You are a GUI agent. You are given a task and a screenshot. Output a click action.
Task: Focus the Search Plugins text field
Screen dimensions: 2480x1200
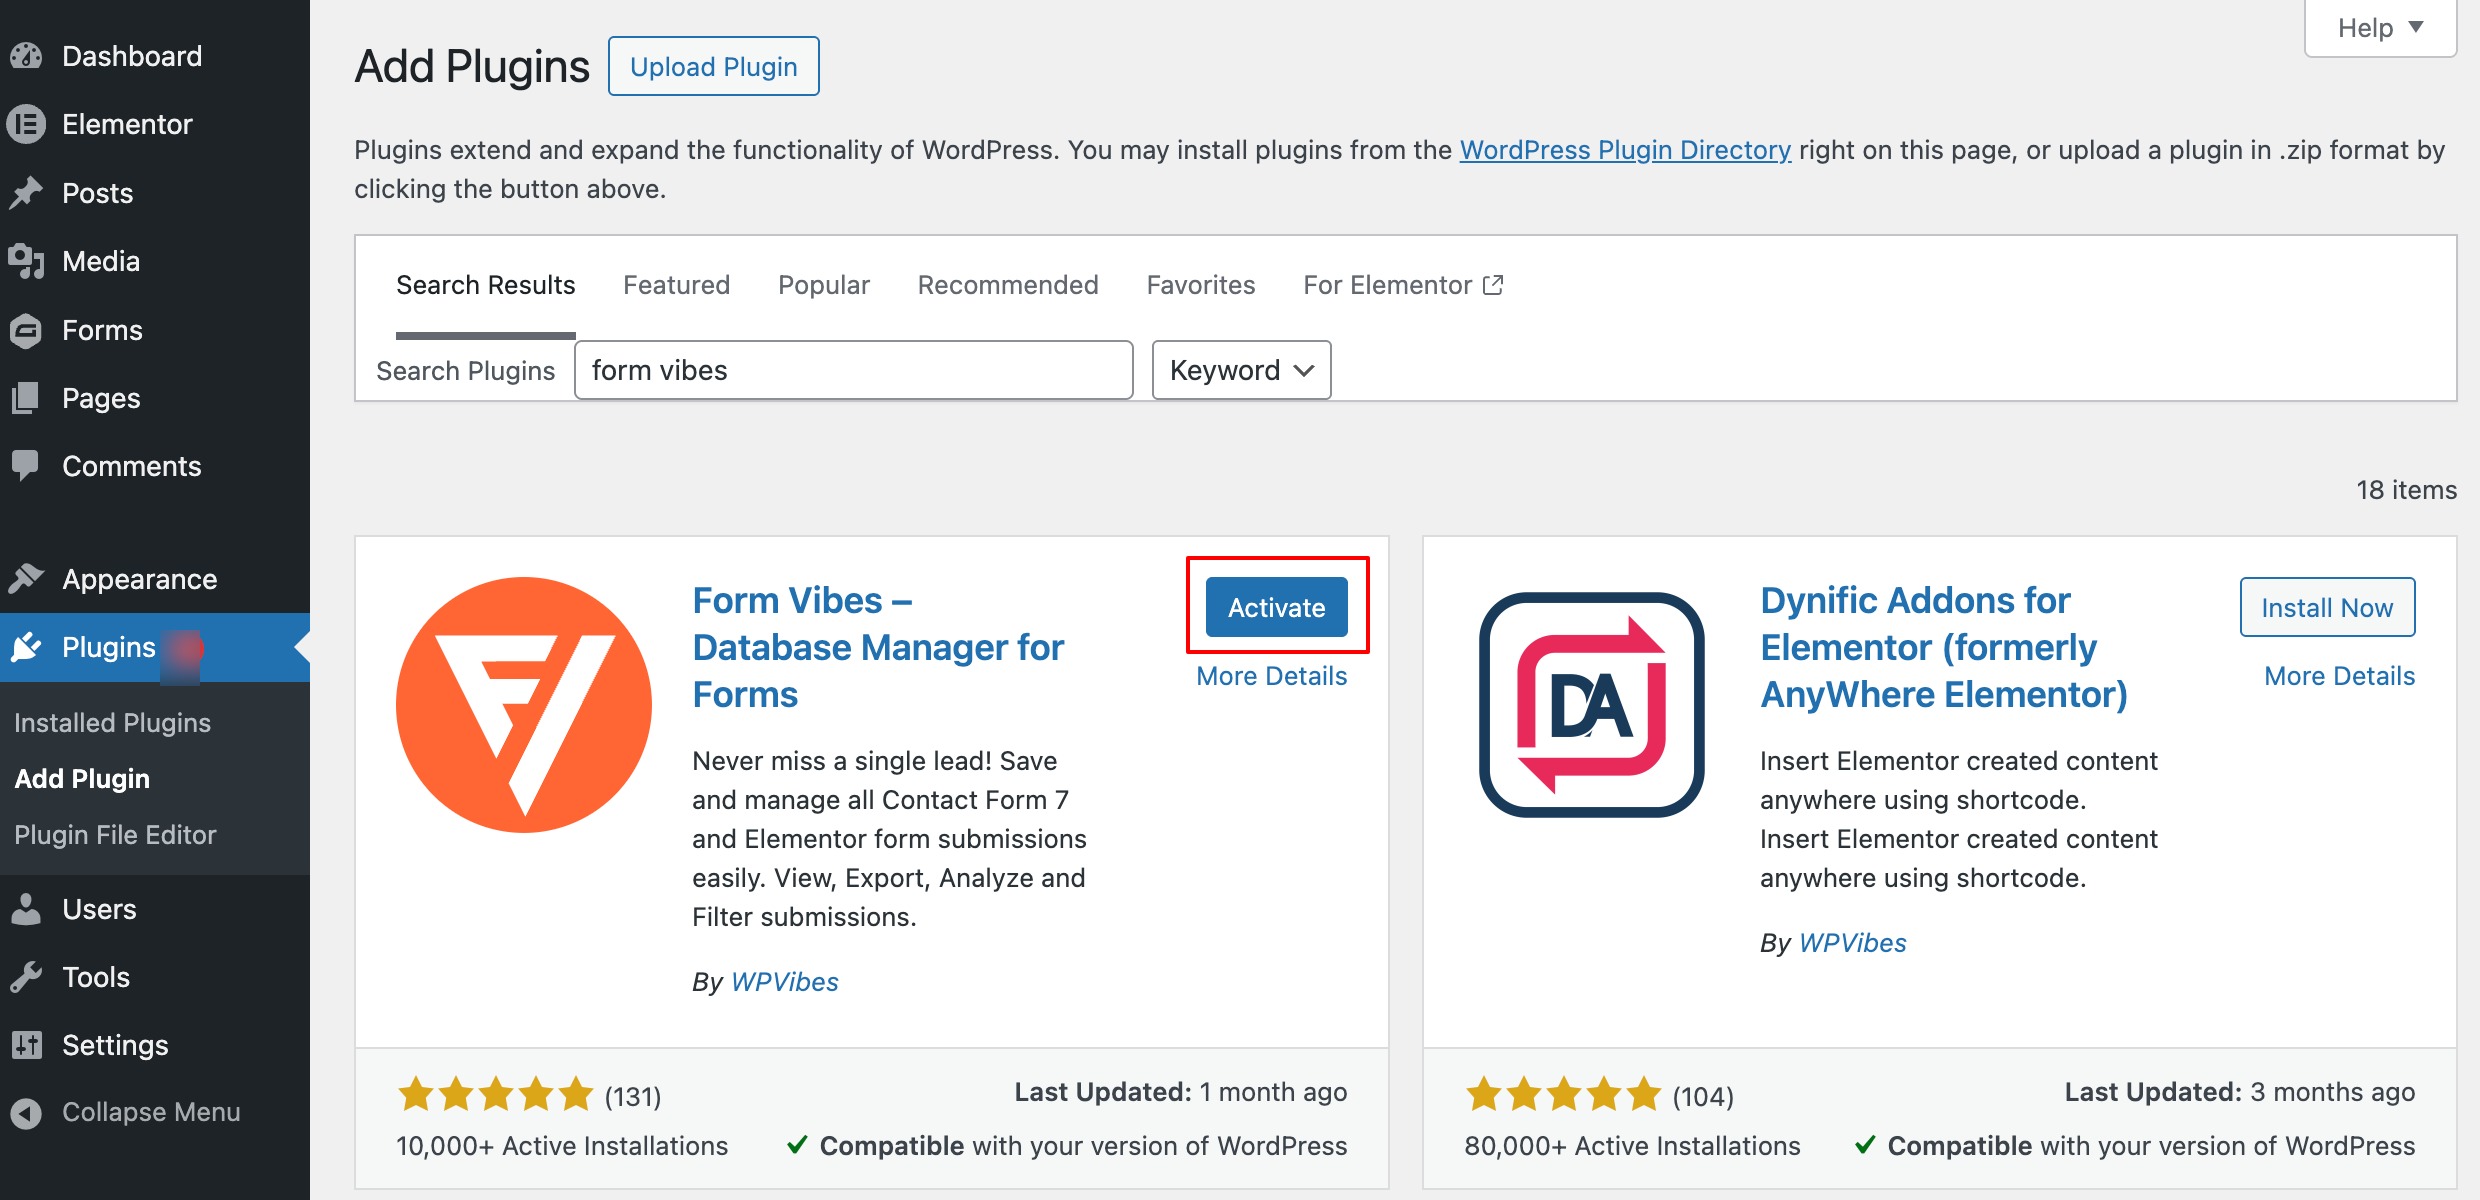click(x=853, y=370)
